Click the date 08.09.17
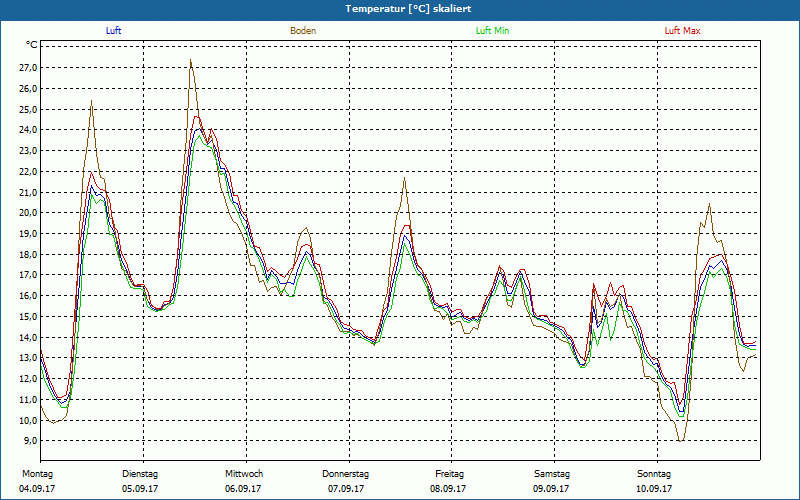Screen dimensions: 800x500 pyautogui.click(x=448, y=489)
